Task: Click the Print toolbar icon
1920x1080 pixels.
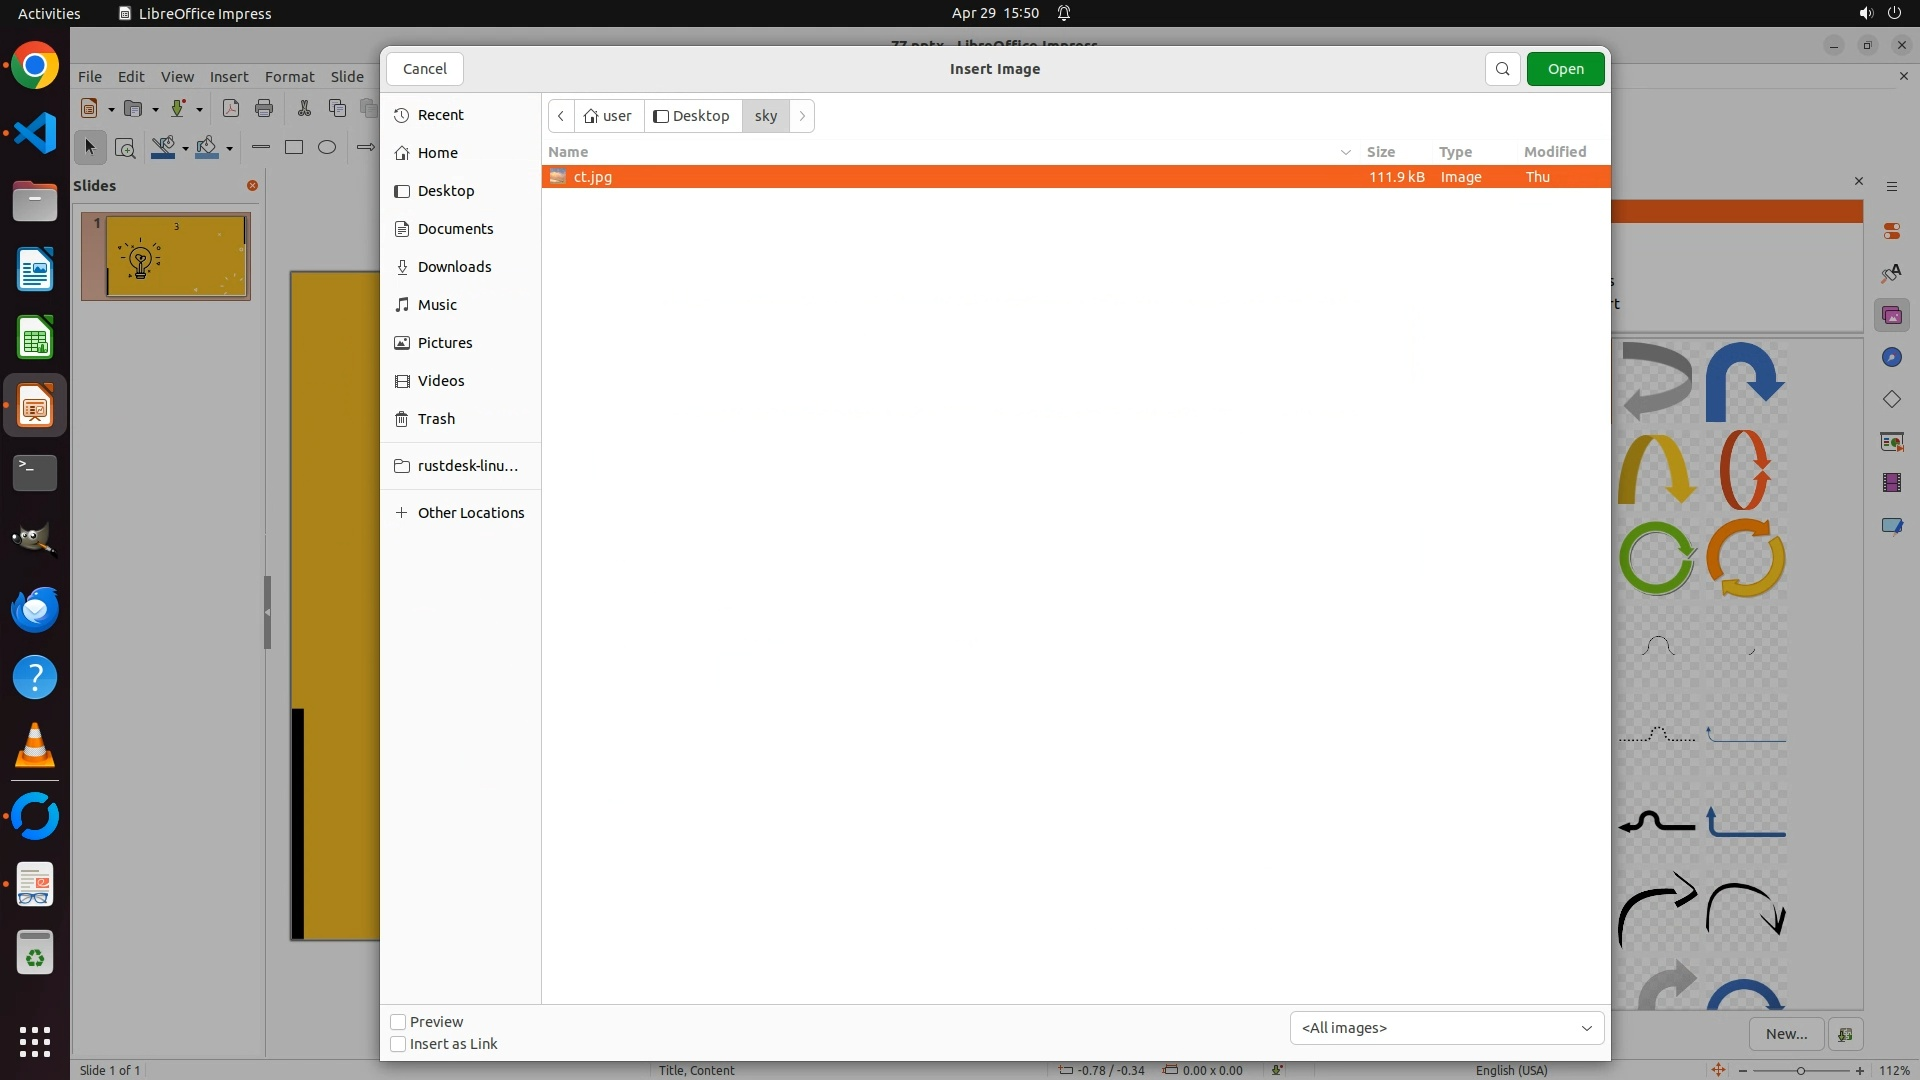Action: (264, 108)
